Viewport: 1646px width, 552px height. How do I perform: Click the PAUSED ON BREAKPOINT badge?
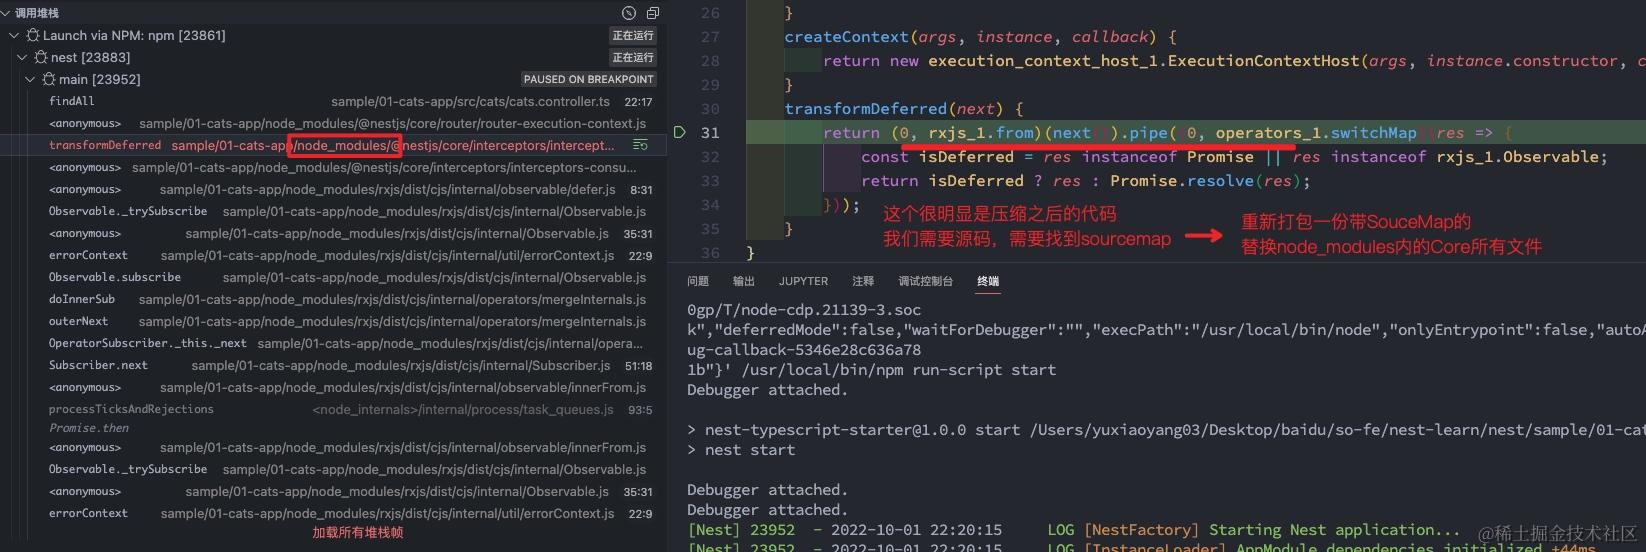click(x=588, y=79)
